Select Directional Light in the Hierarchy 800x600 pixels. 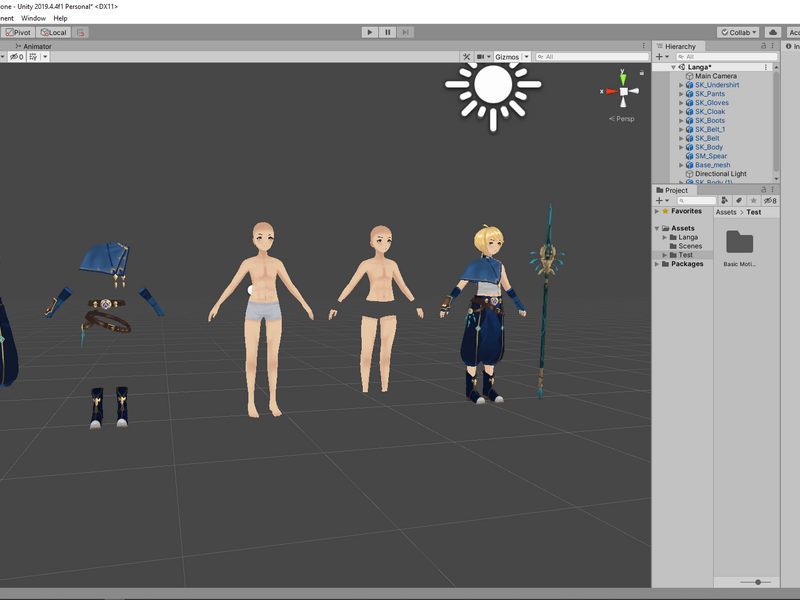(x=720, y=174)
